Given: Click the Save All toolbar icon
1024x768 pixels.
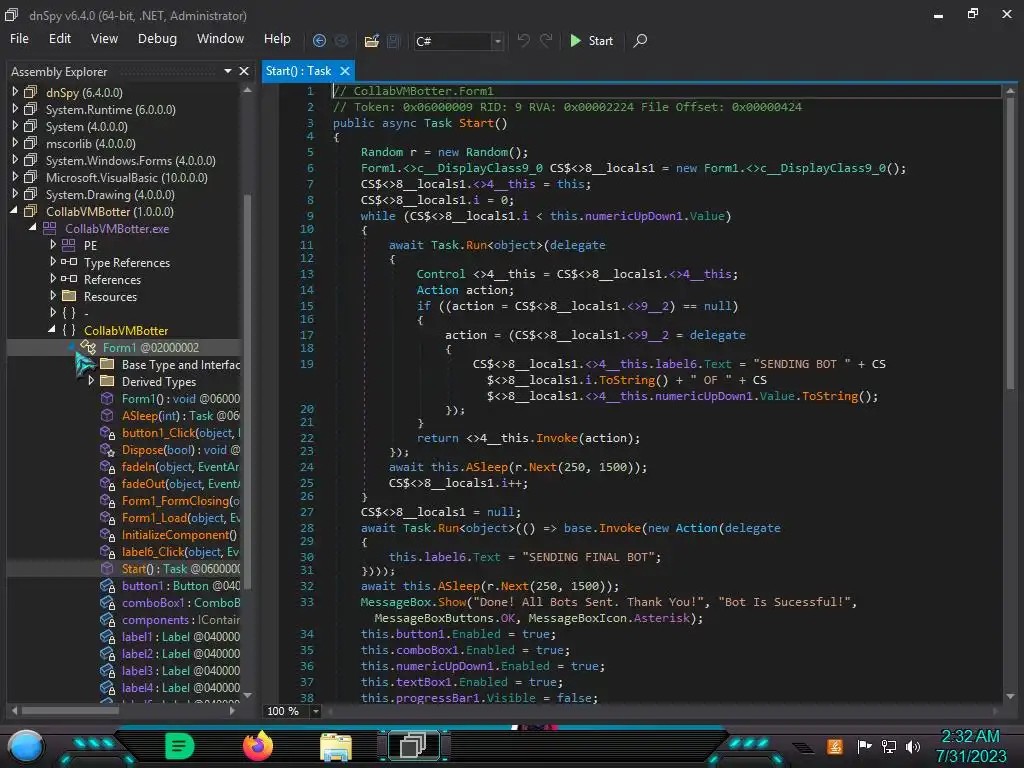Looking at the screenshot, I should pos(393,40).
